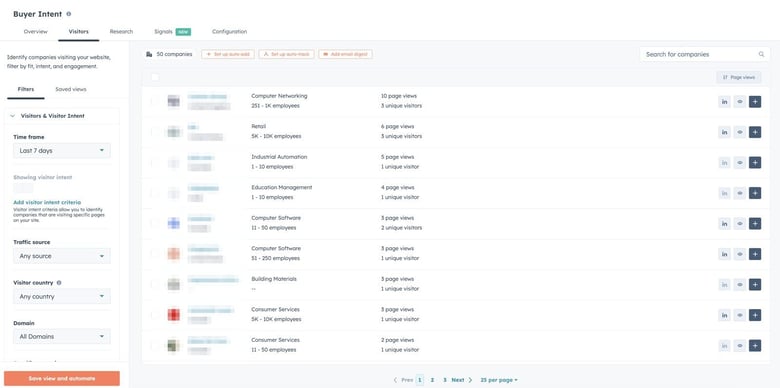Viewport: 780px width, 388px height.
Task: Open LinkedIn for the Building Materials company
Action: point(724,285)
